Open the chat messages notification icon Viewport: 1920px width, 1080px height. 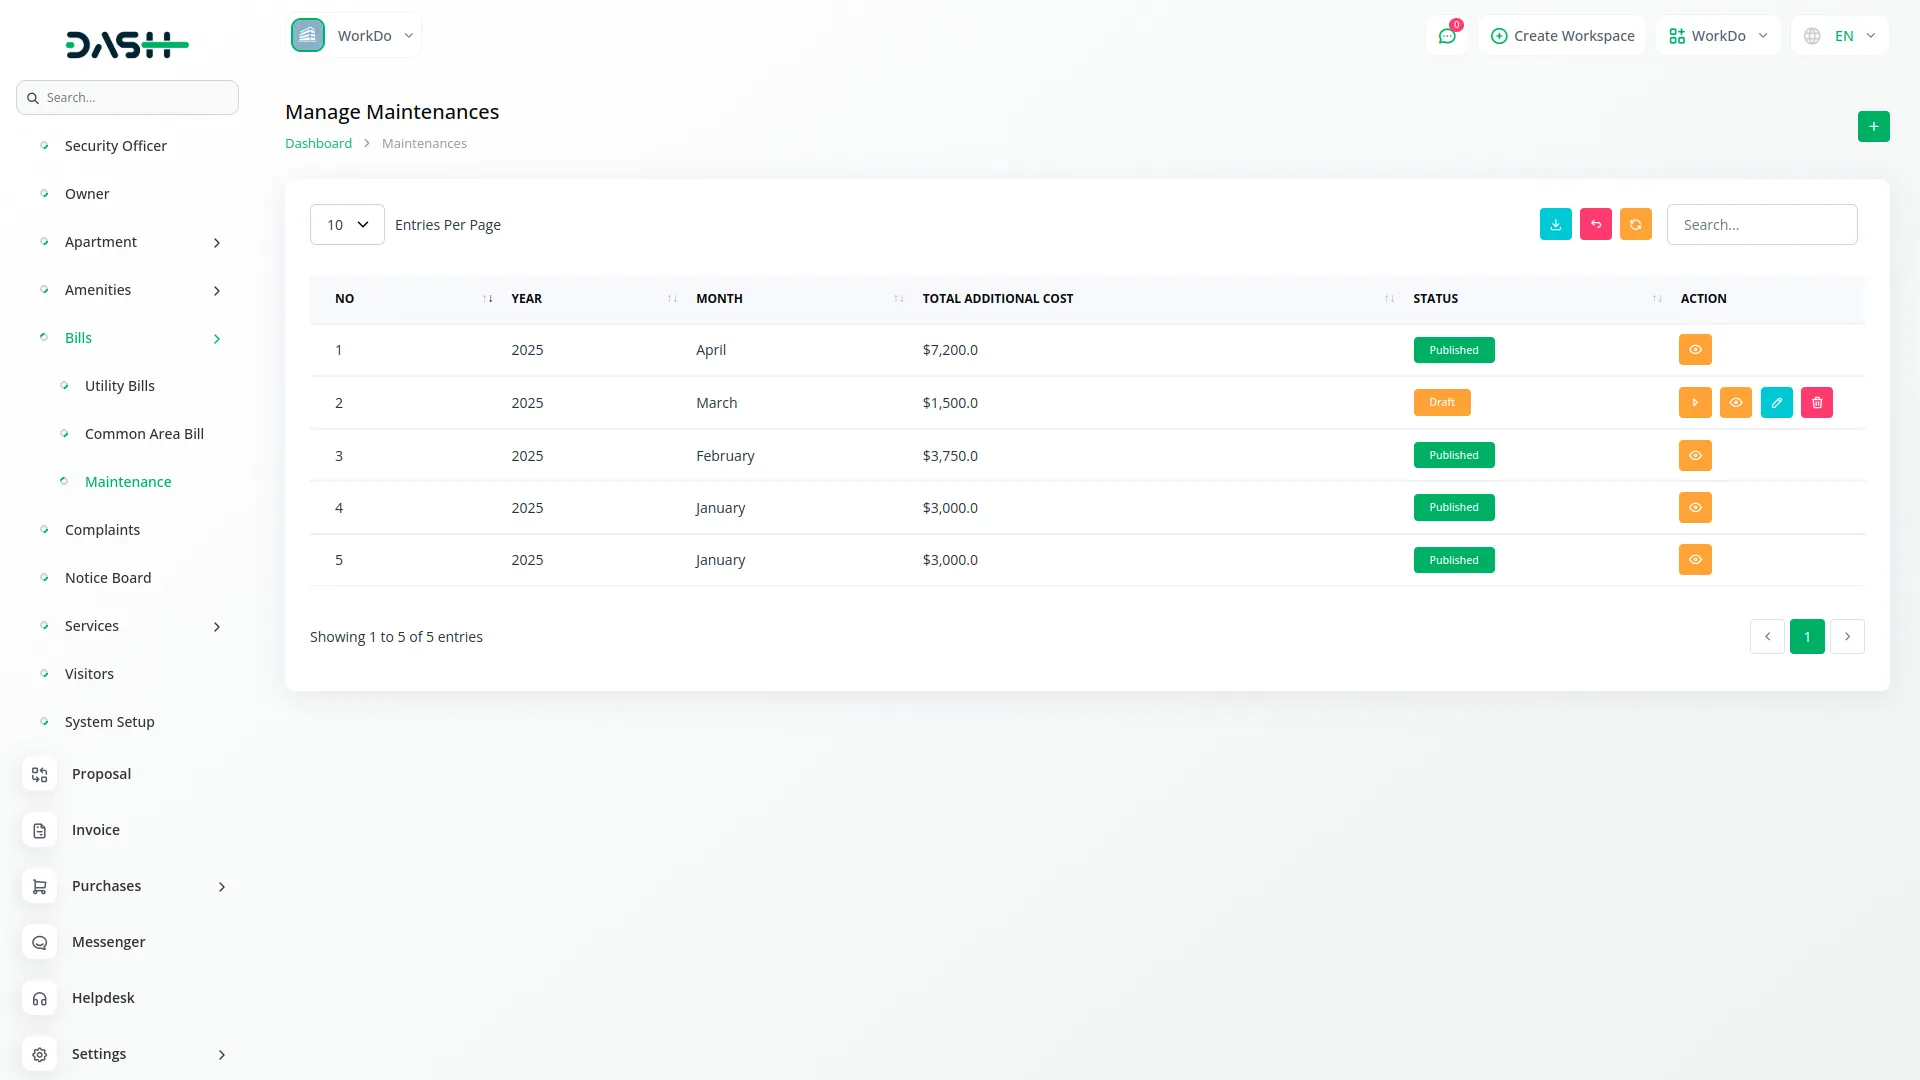(x=1446, y=36)
